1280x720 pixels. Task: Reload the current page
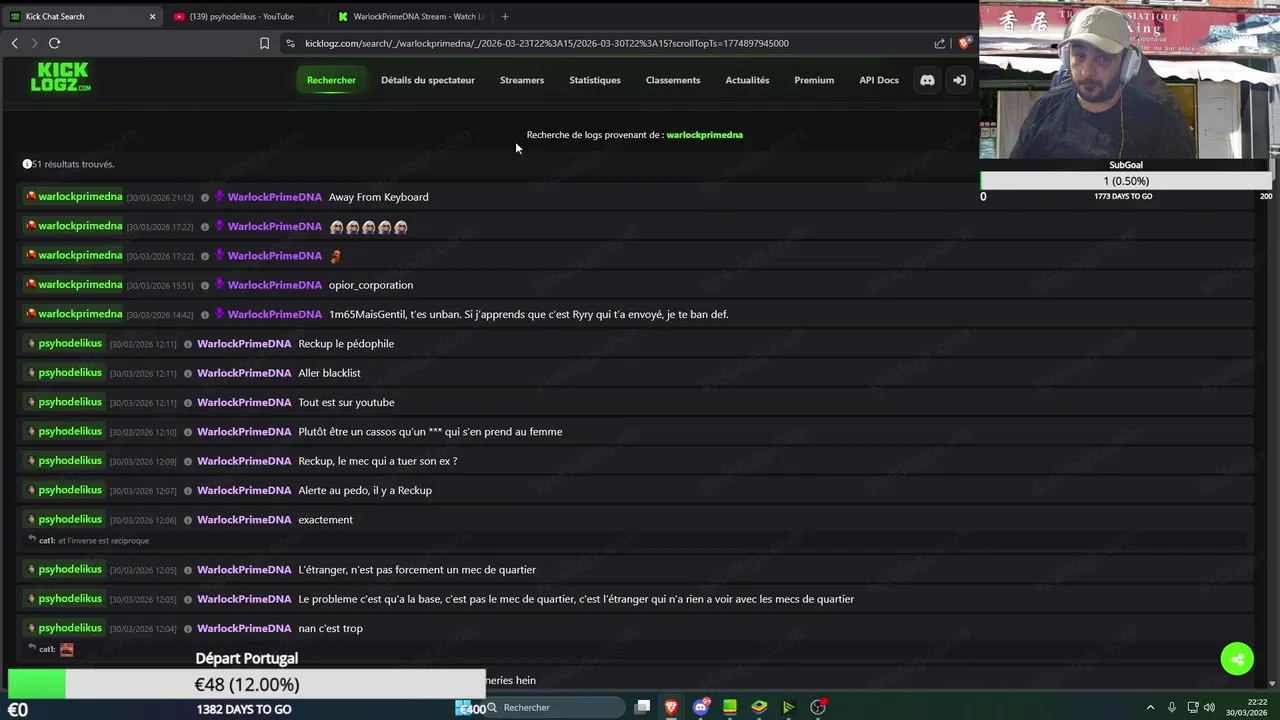tap(54, 43)
